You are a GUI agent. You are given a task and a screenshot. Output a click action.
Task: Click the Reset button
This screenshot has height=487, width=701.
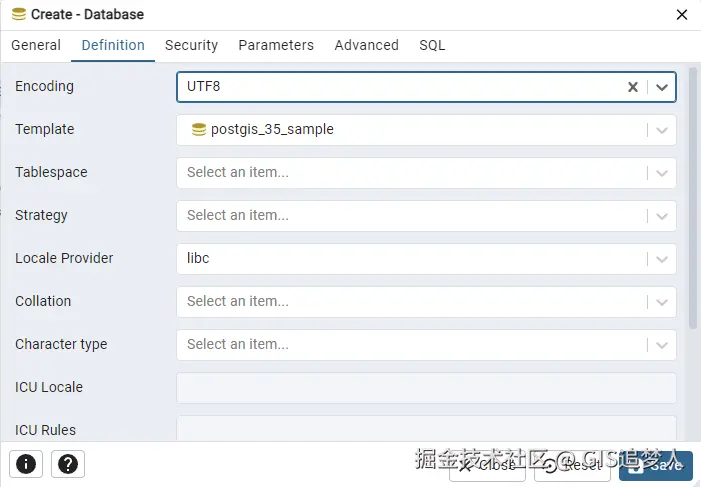(x=572, y=464)
